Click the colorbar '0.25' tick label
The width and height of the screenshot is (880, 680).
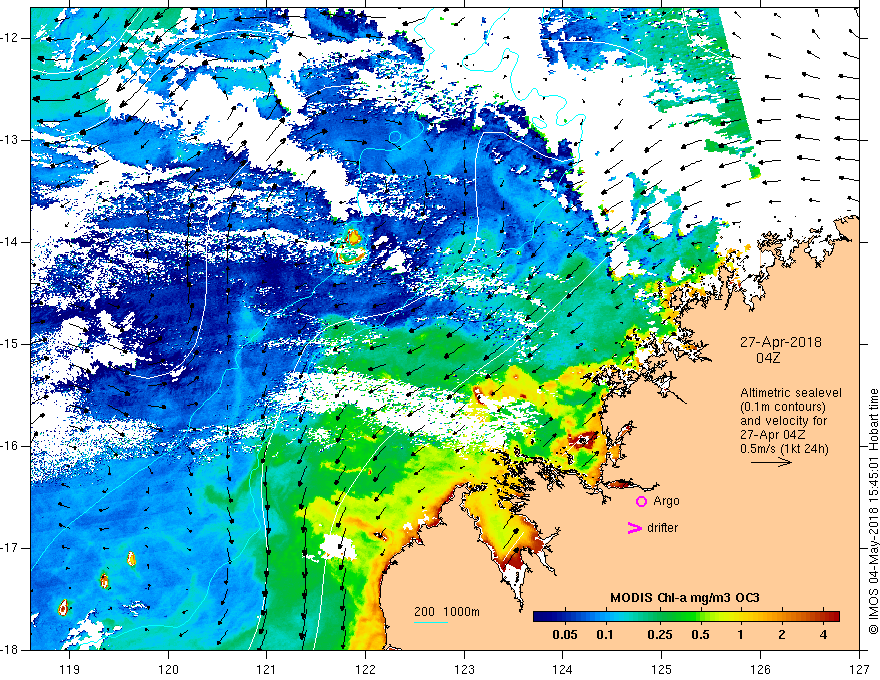[659, 635]
